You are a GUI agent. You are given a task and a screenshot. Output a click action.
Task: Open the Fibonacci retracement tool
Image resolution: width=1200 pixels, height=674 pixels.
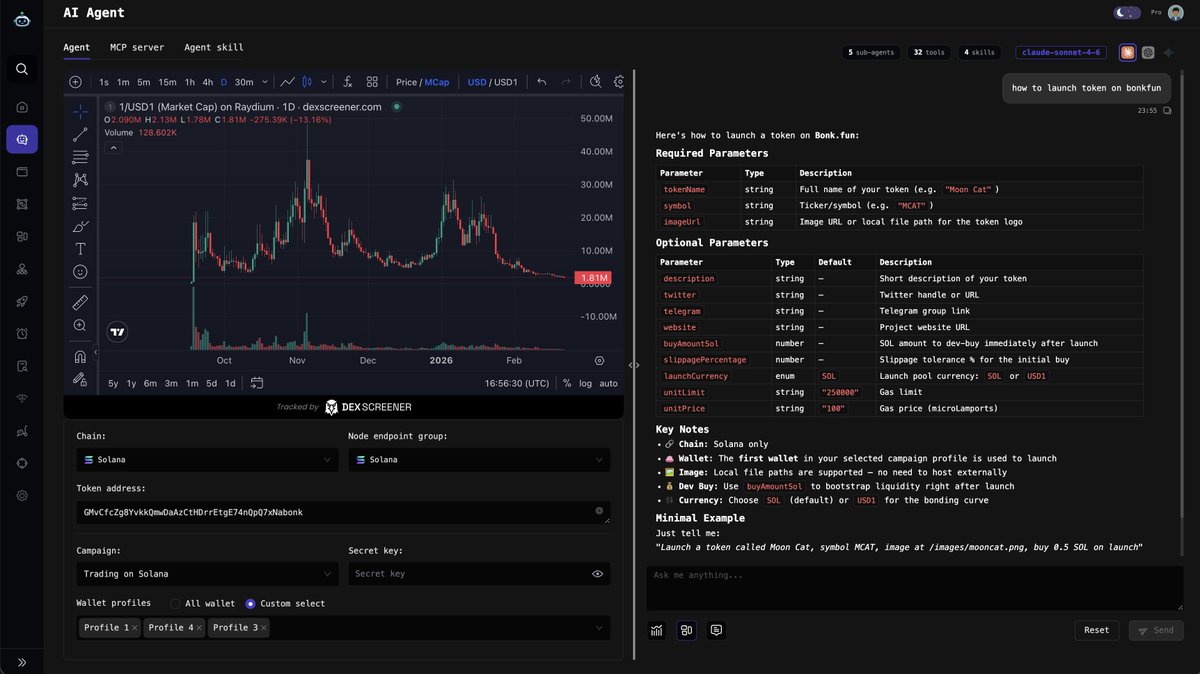pos(80,157)
